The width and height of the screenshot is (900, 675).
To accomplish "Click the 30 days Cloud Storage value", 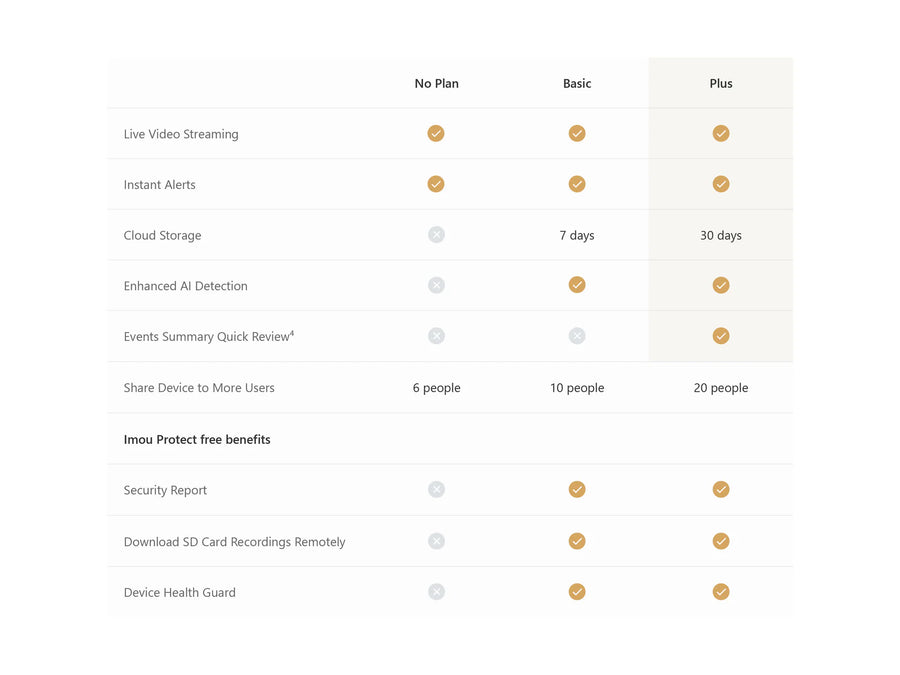I will click(x=721, y=236).
